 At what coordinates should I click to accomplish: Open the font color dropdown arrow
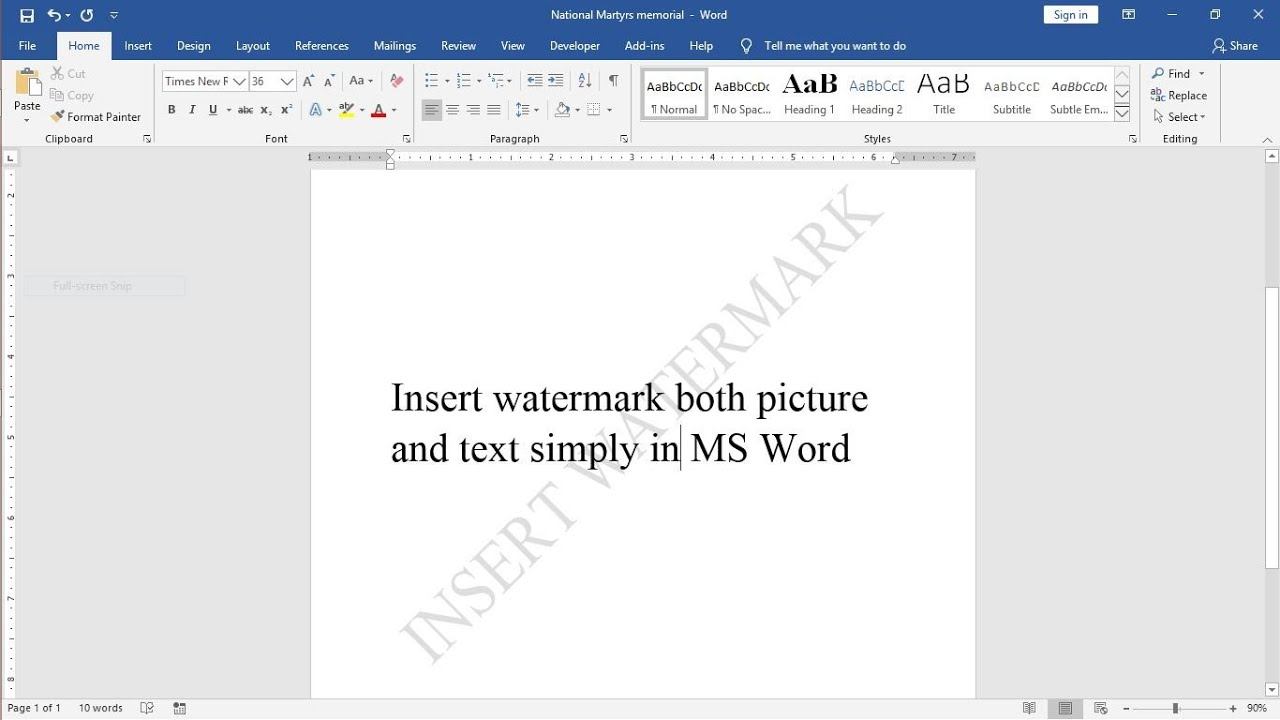[394, 110]
